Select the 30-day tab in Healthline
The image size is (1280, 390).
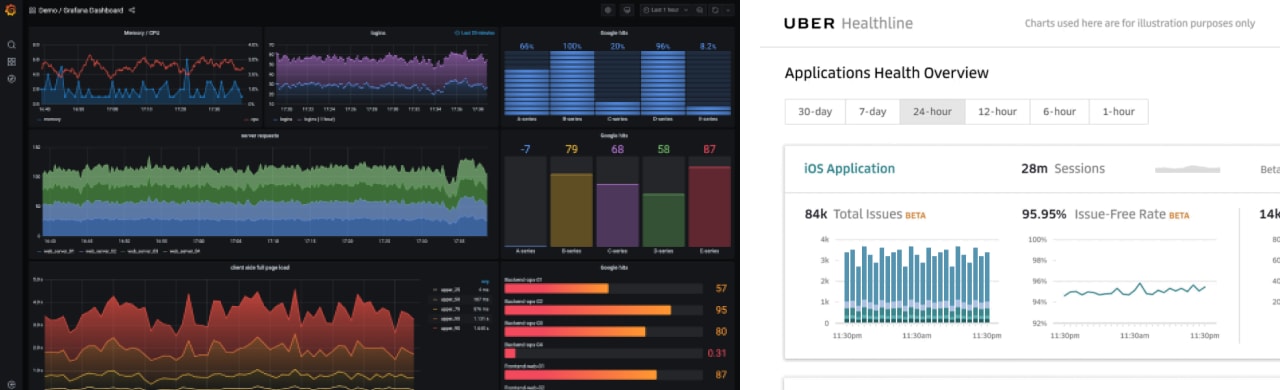coord(815,111)
